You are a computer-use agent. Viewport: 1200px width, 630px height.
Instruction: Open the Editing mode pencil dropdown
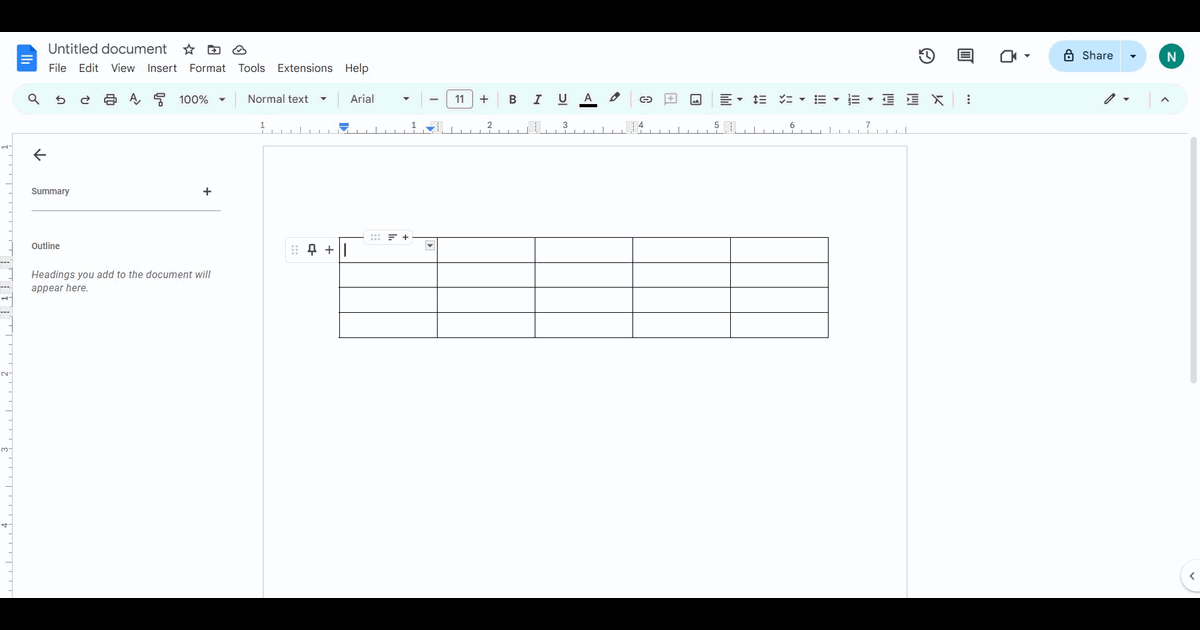[x=1116, y=99]
